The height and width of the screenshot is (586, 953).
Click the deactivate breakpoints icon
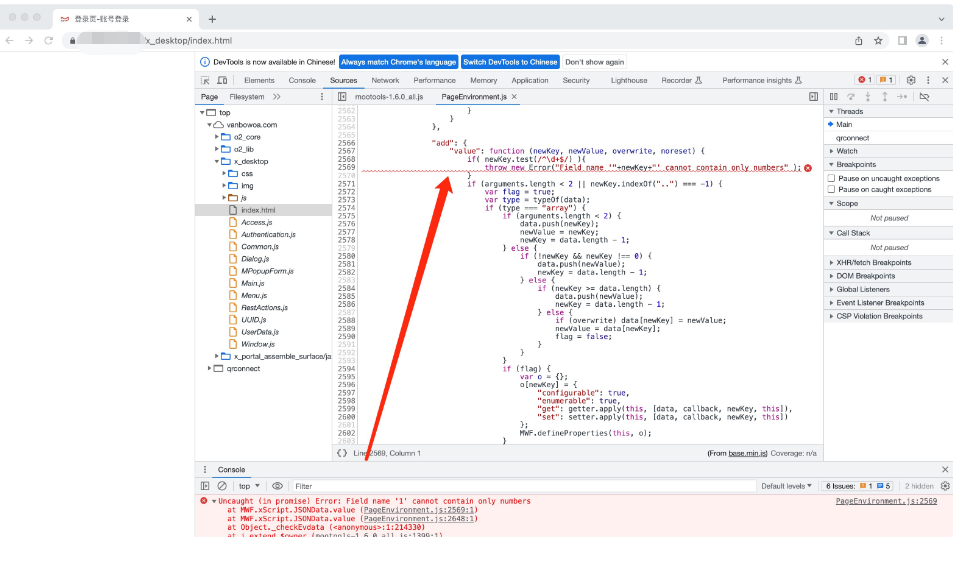tap(924, 97)
